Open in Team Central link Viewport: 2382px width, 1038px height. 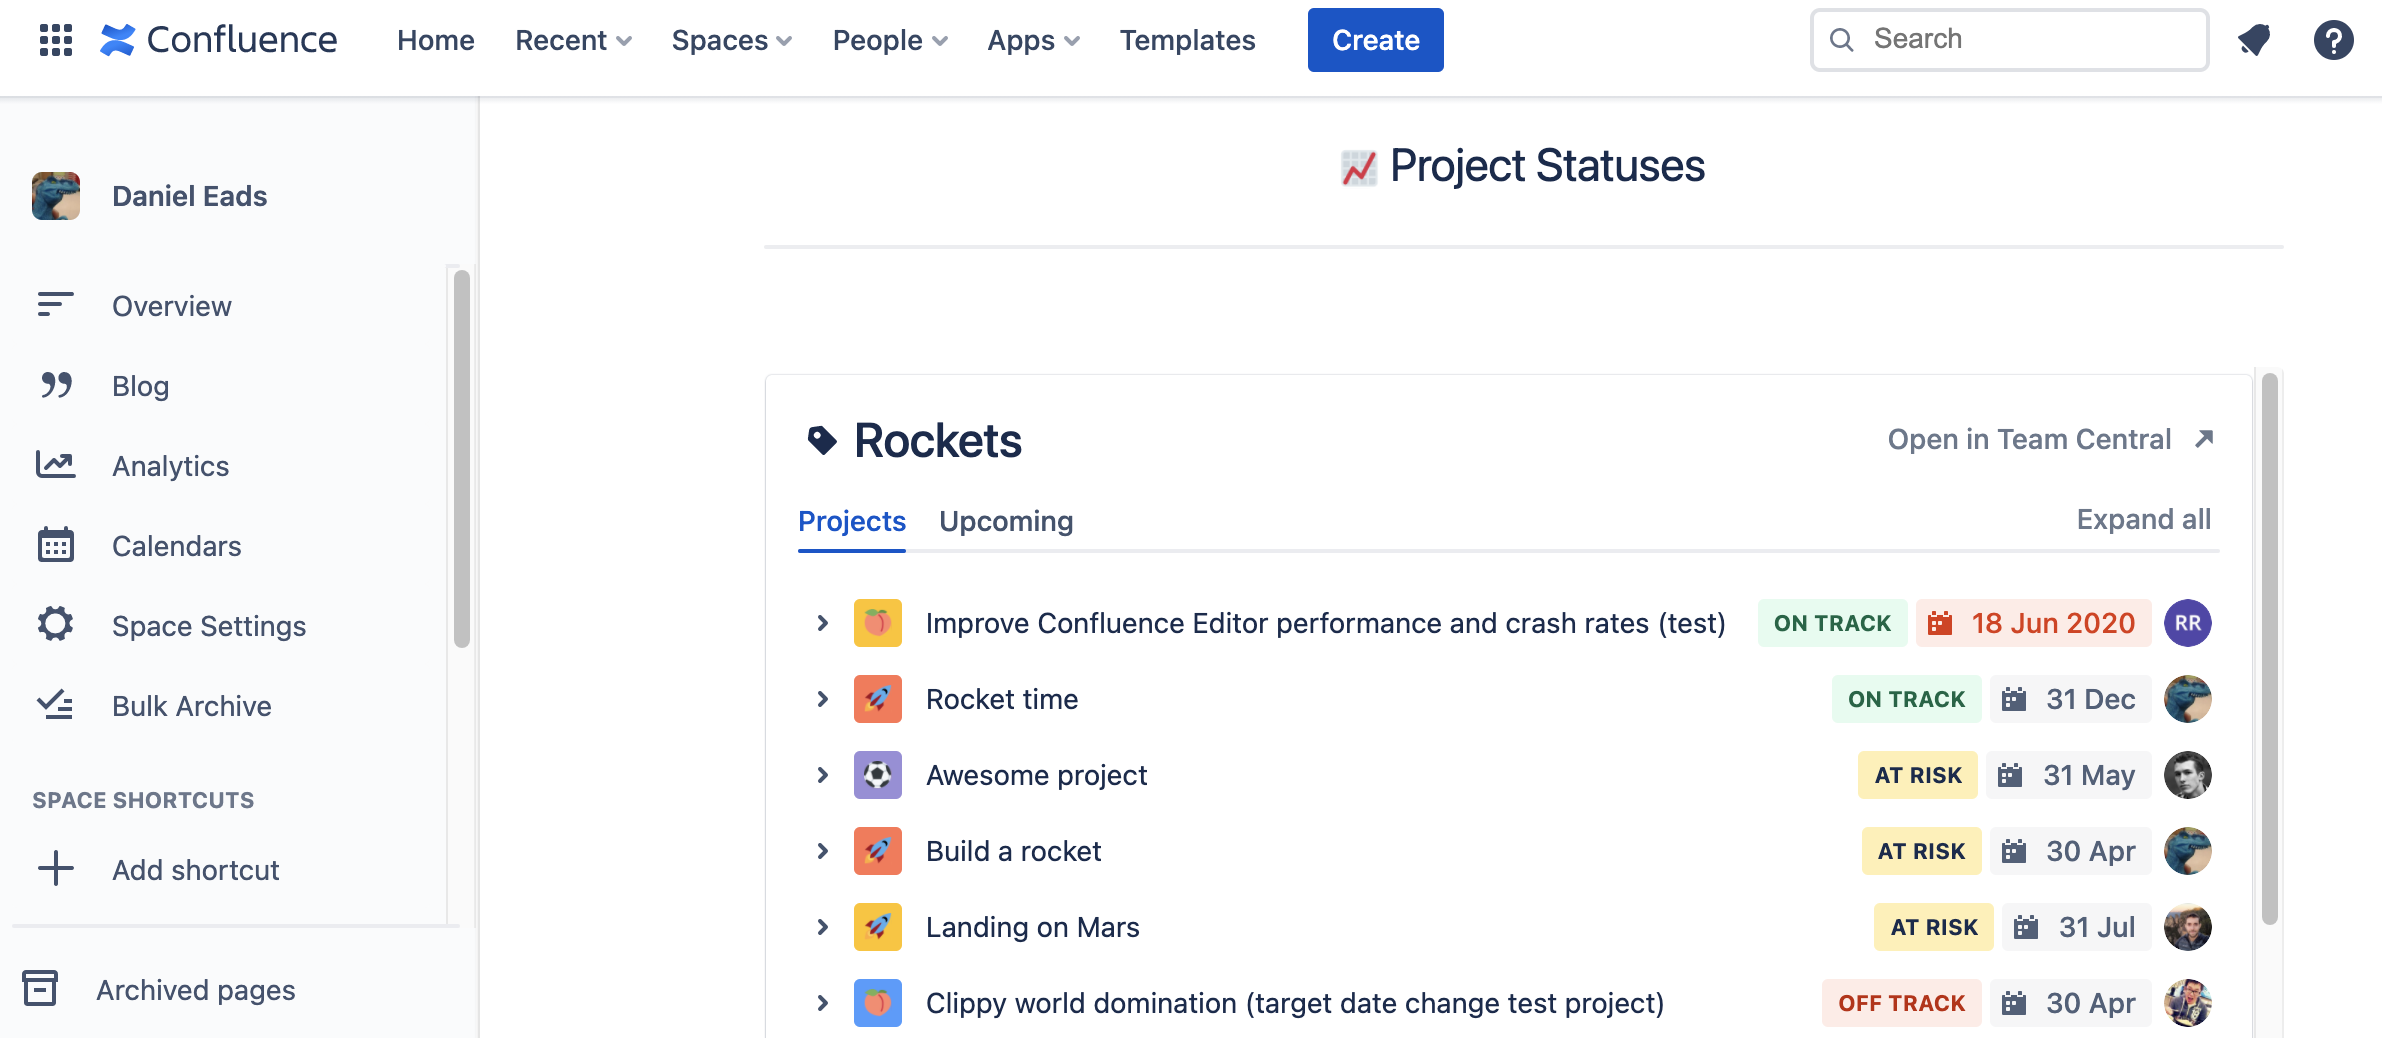(x=2050, y=439)
